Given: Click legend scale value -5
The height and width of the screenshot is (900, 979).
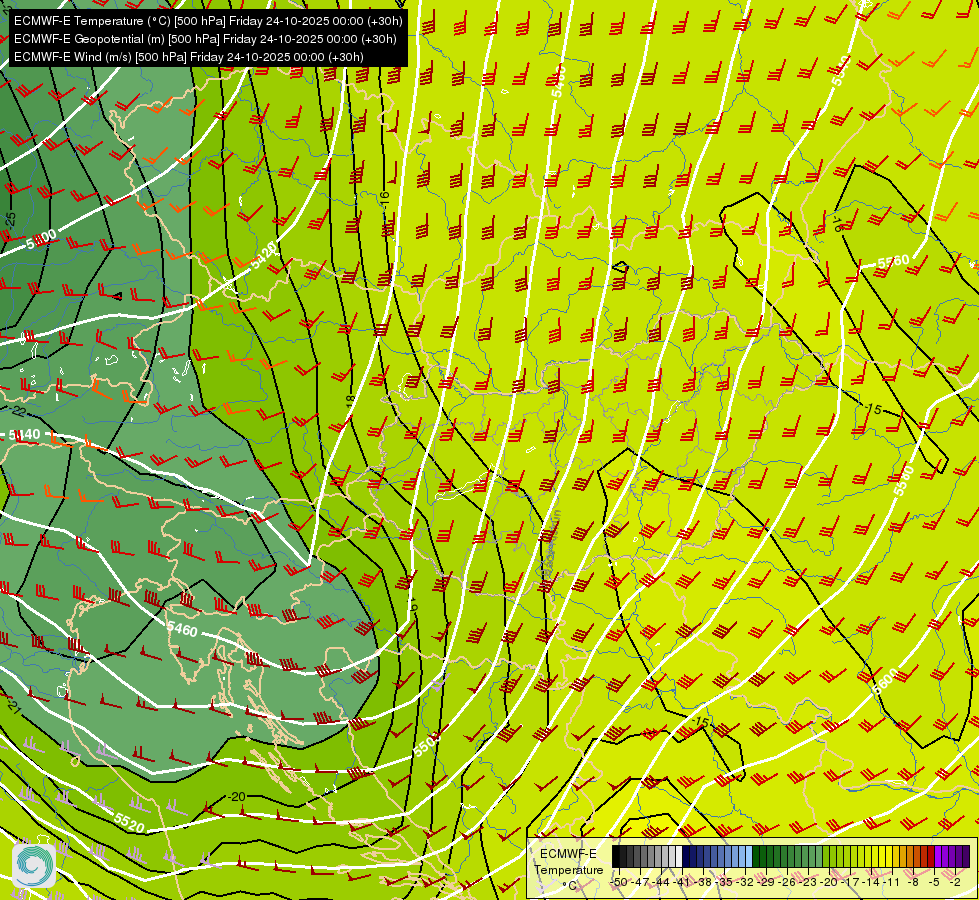Looking at the screenshot, I should coord(935,882).
